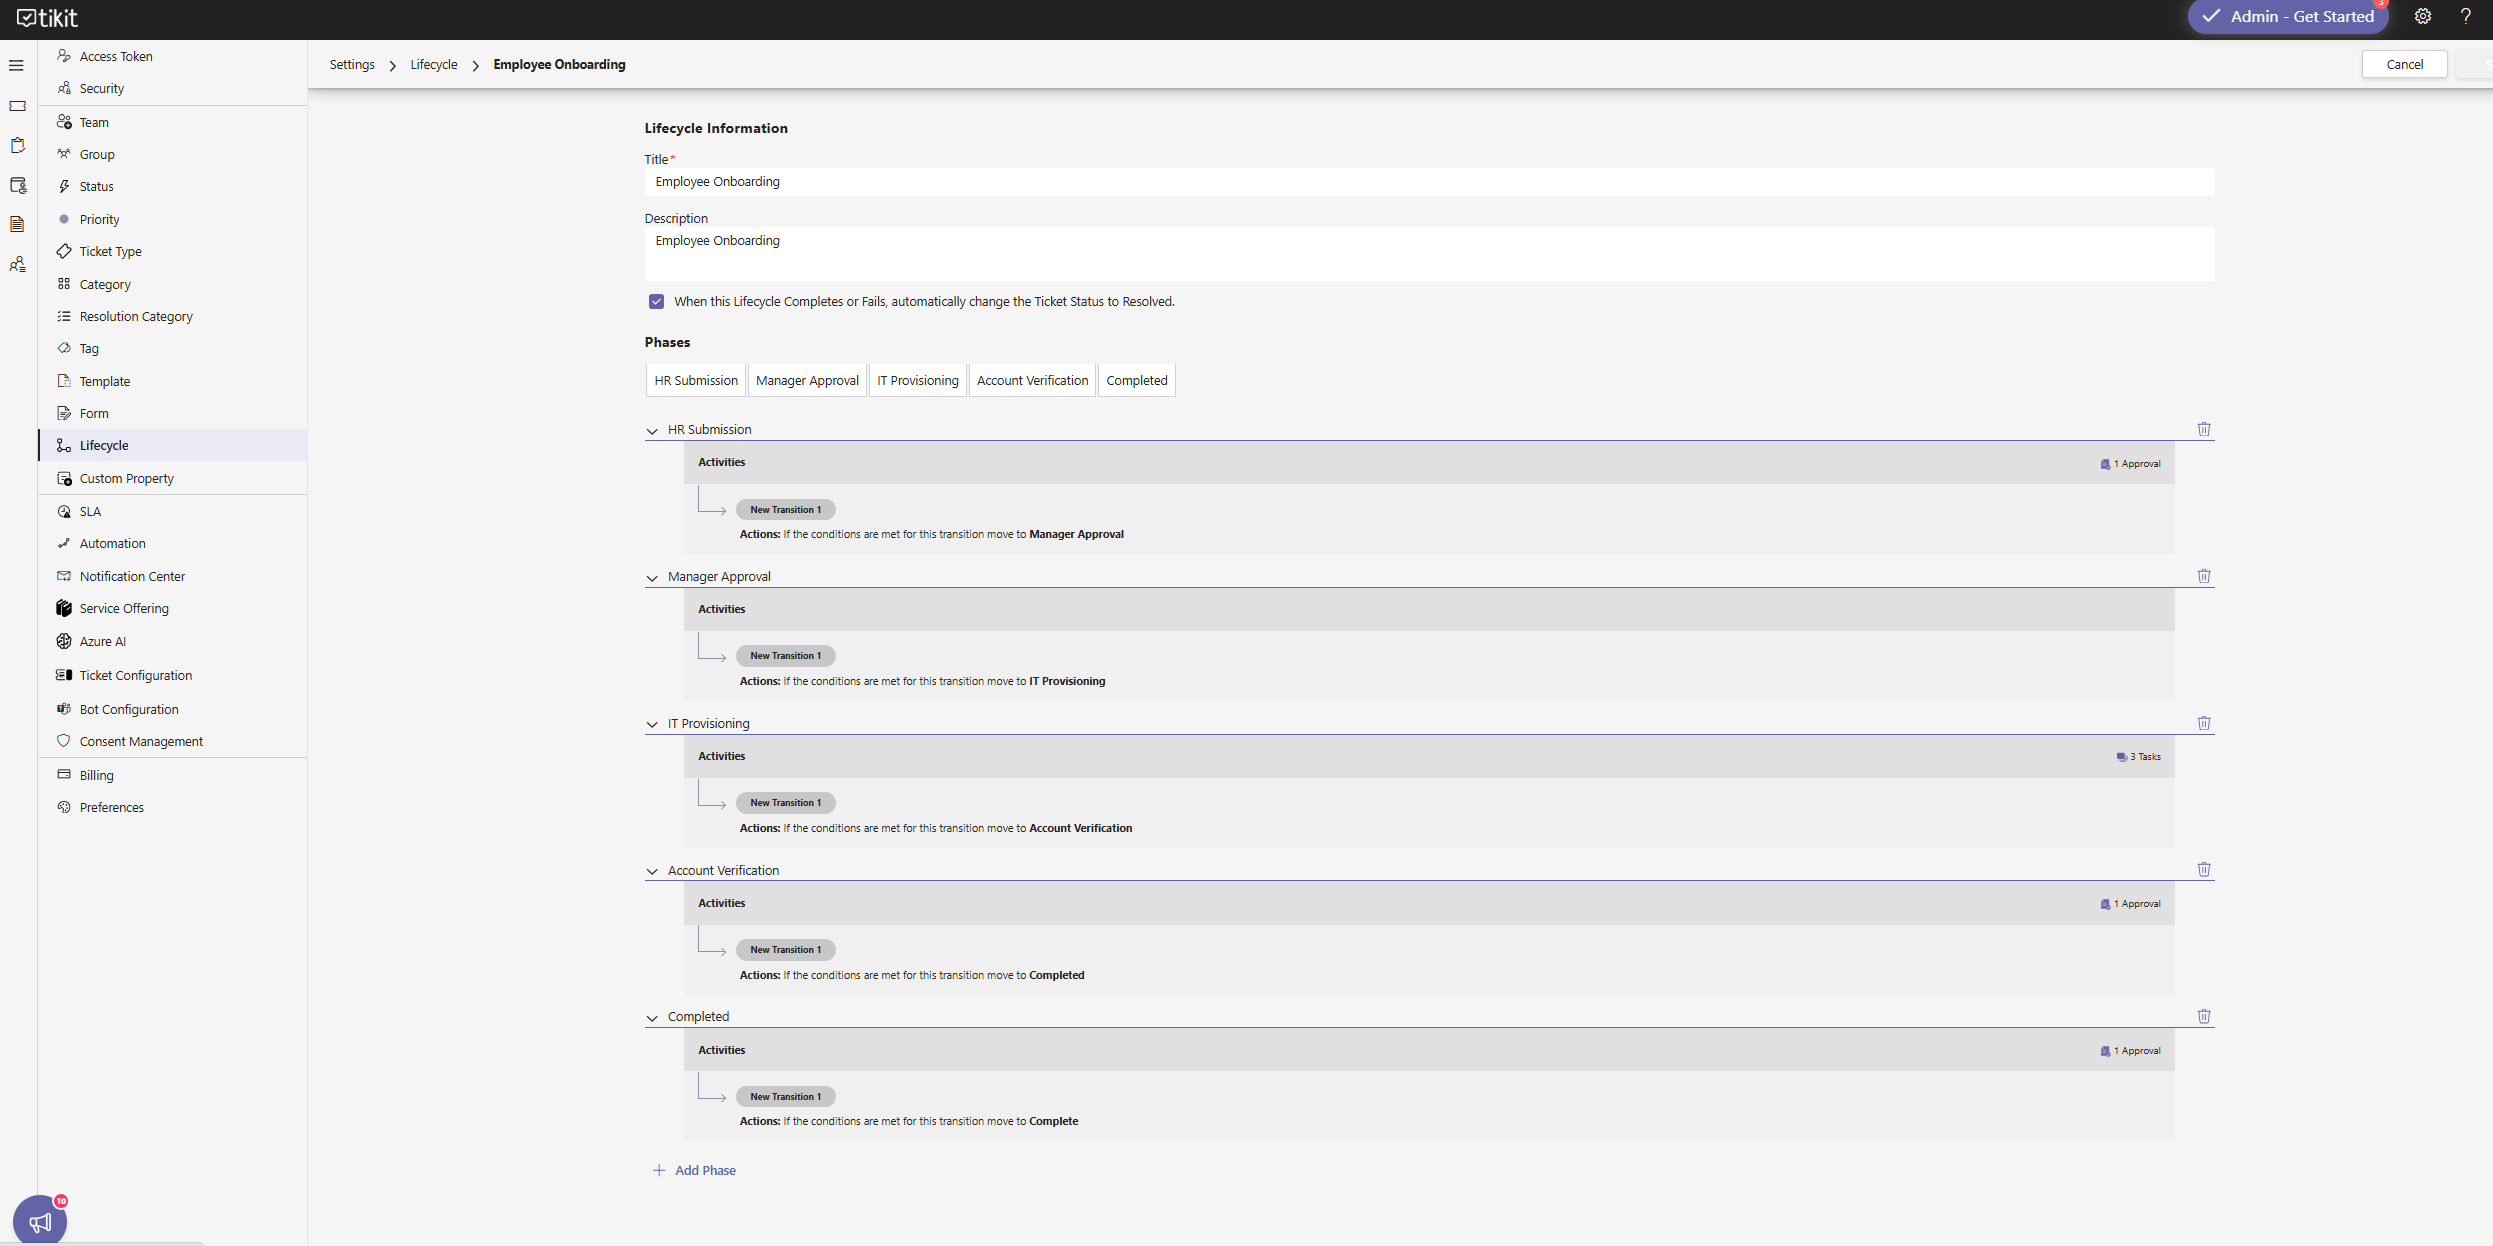Click the Description text area

point(1429,254)
